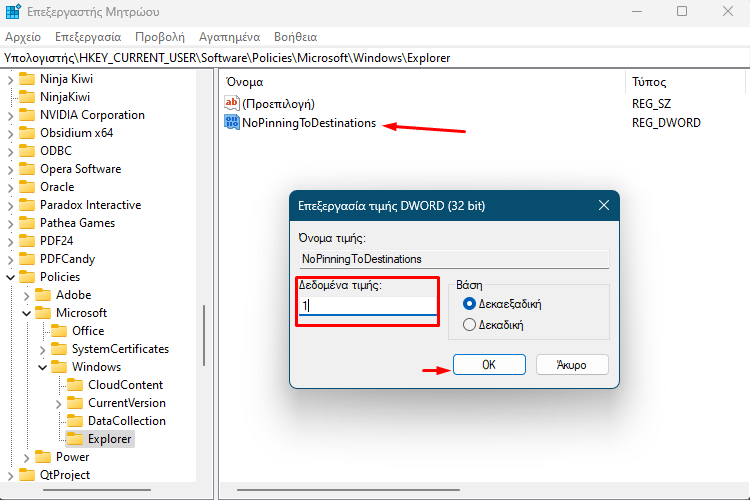Cancel the dialog with Άκυρο
The image size is (750, 500).
(x=572, y=365)
